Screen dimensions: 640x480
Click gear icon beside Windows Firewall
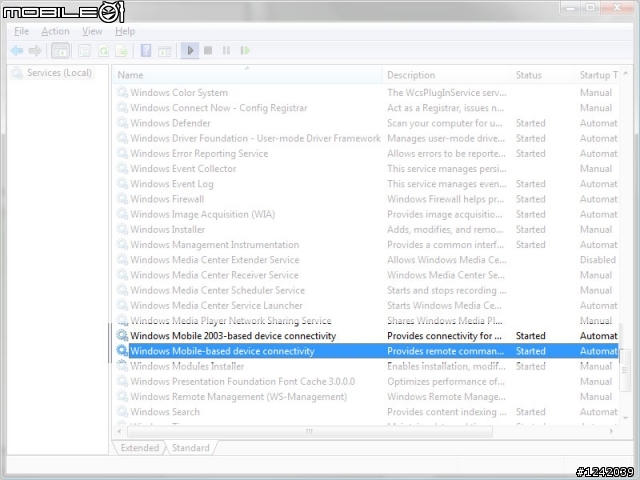[x=122, y=198]
